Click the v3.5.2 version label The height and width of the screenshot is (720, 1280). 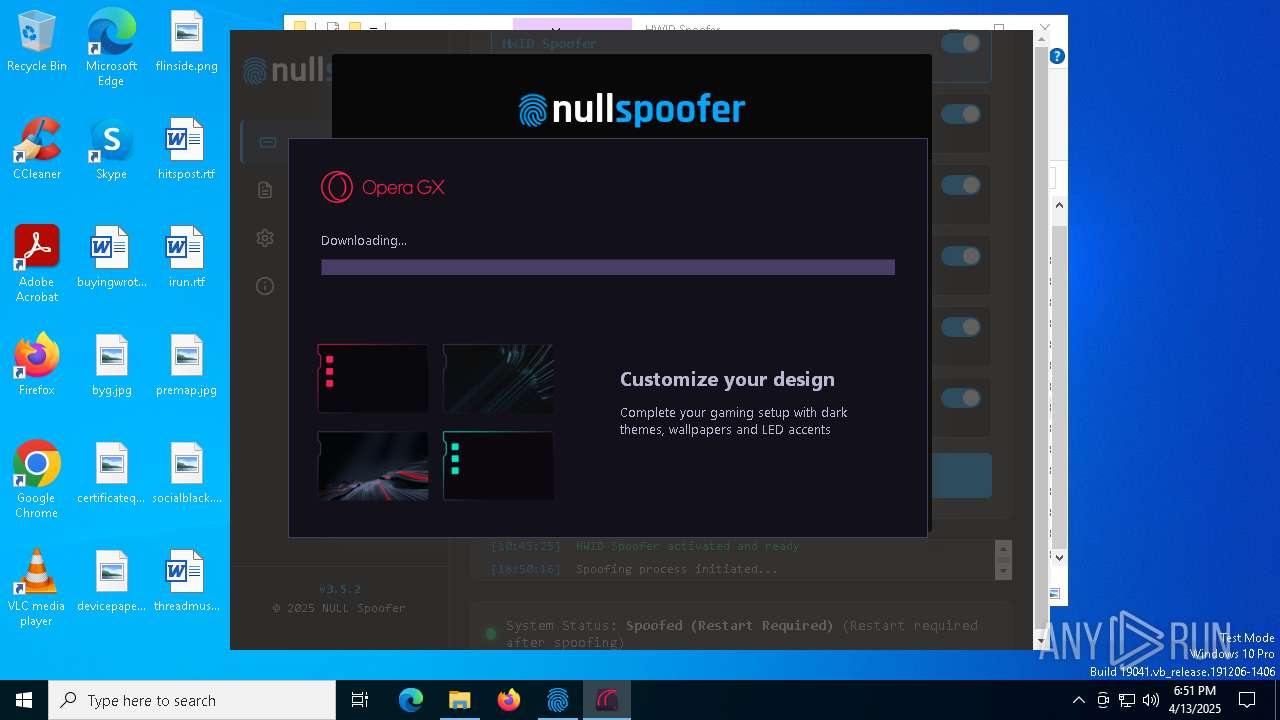[x=340, y=589]
